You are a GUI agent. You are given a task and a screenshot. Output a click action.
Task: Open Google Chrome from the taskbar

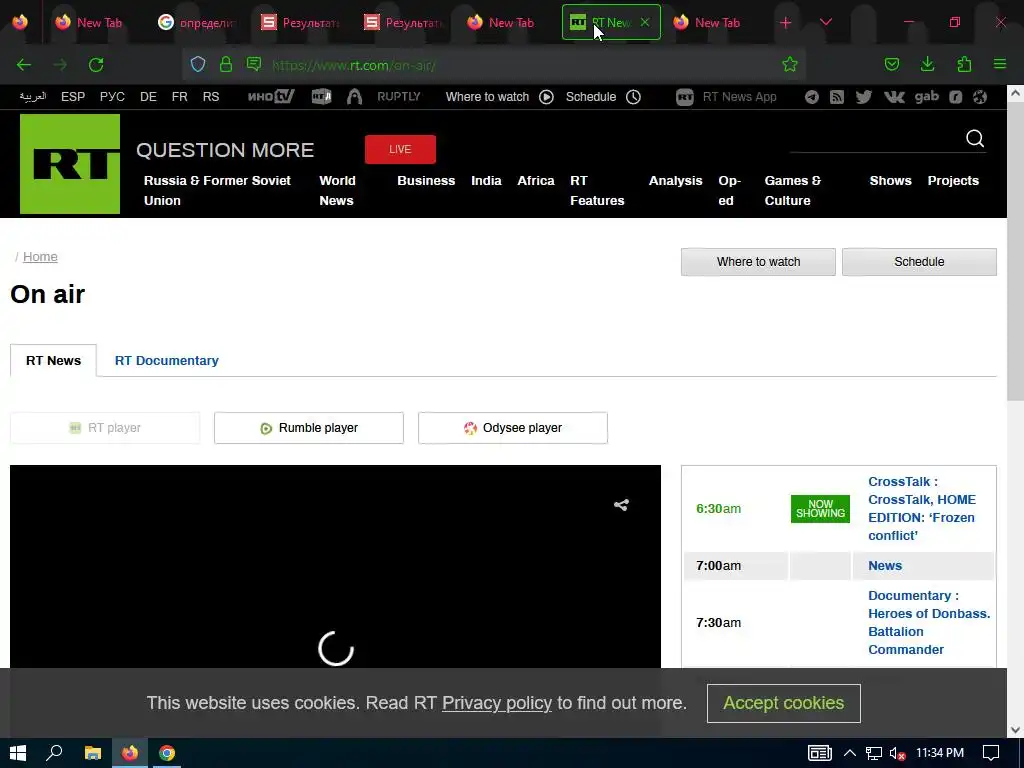point(167,753)
